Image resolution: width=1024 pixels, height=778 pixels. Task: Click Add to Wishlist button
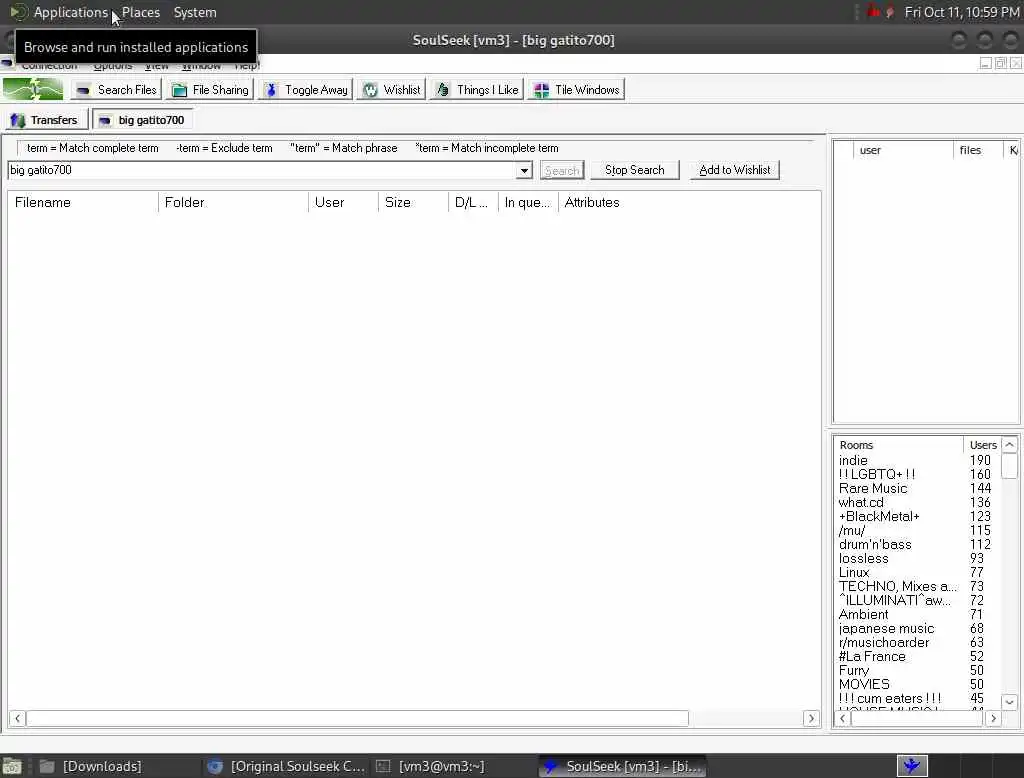tap(735, 170)
